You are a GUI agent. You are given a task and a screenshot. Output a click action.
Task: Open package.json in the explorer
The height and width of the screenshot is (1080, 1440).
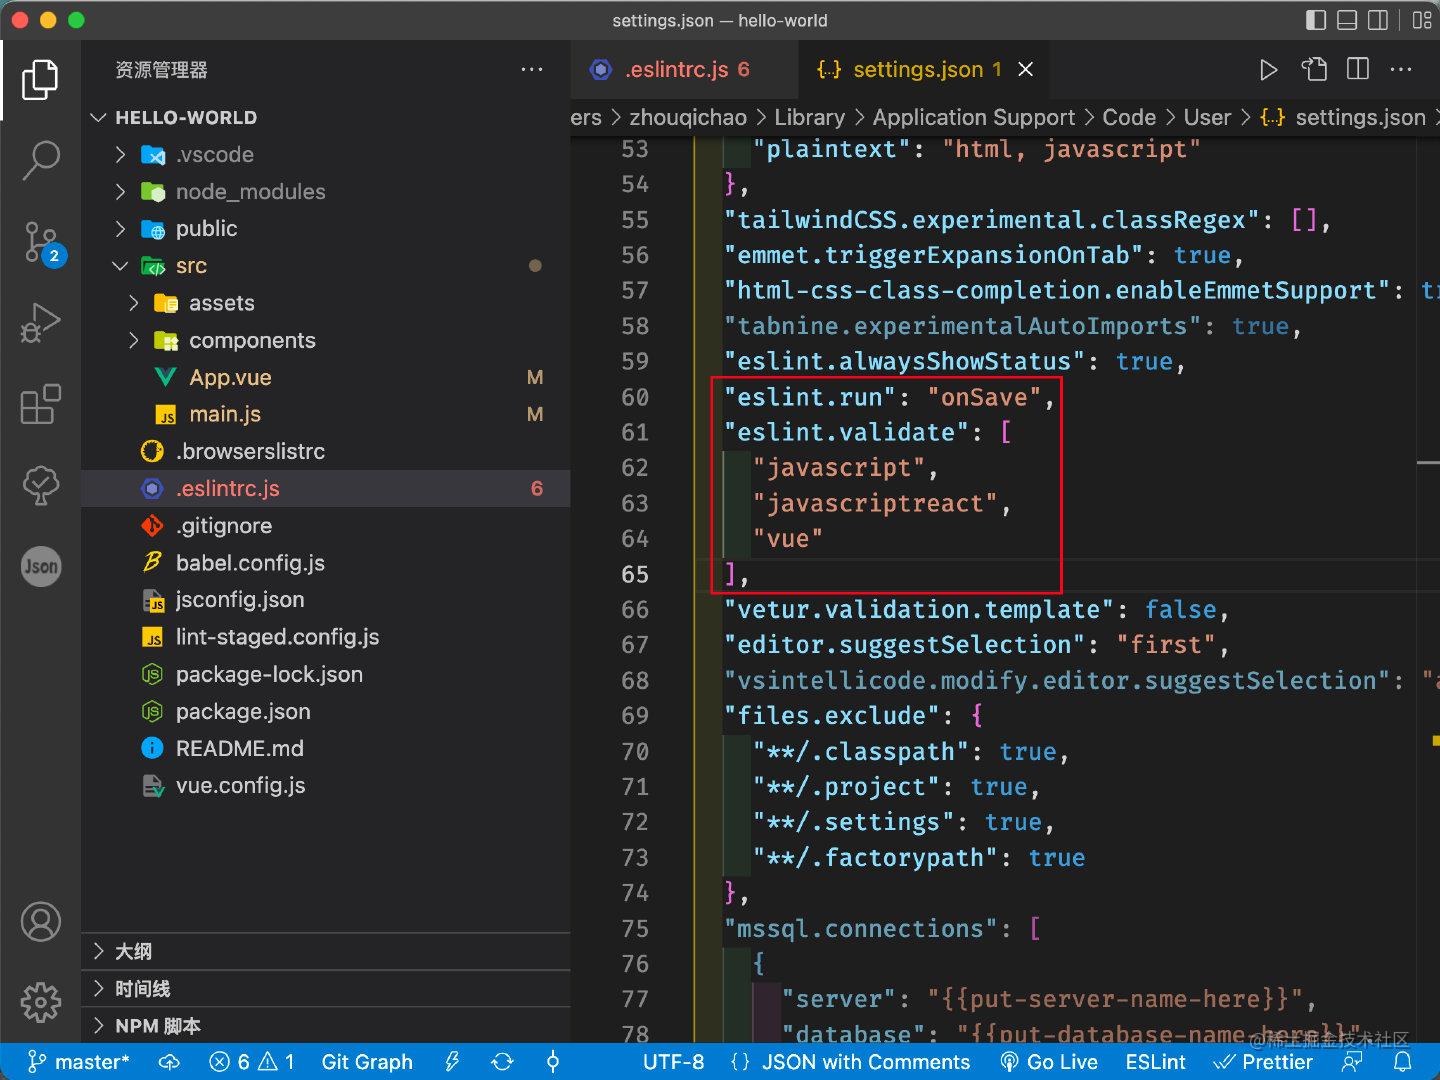(243, 712)
